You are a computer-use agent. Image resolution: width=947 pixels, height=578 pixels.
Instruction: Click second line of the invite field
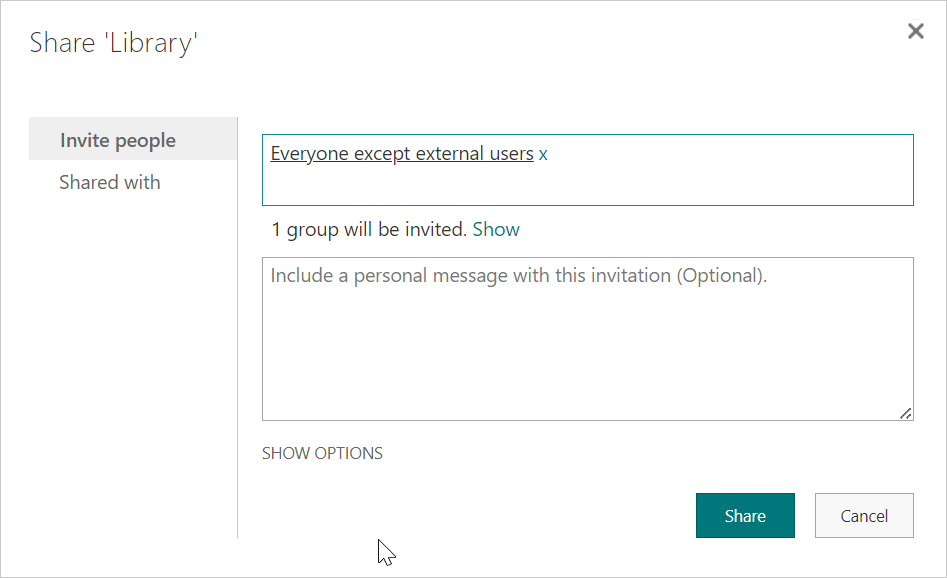(x=588, y=186)
